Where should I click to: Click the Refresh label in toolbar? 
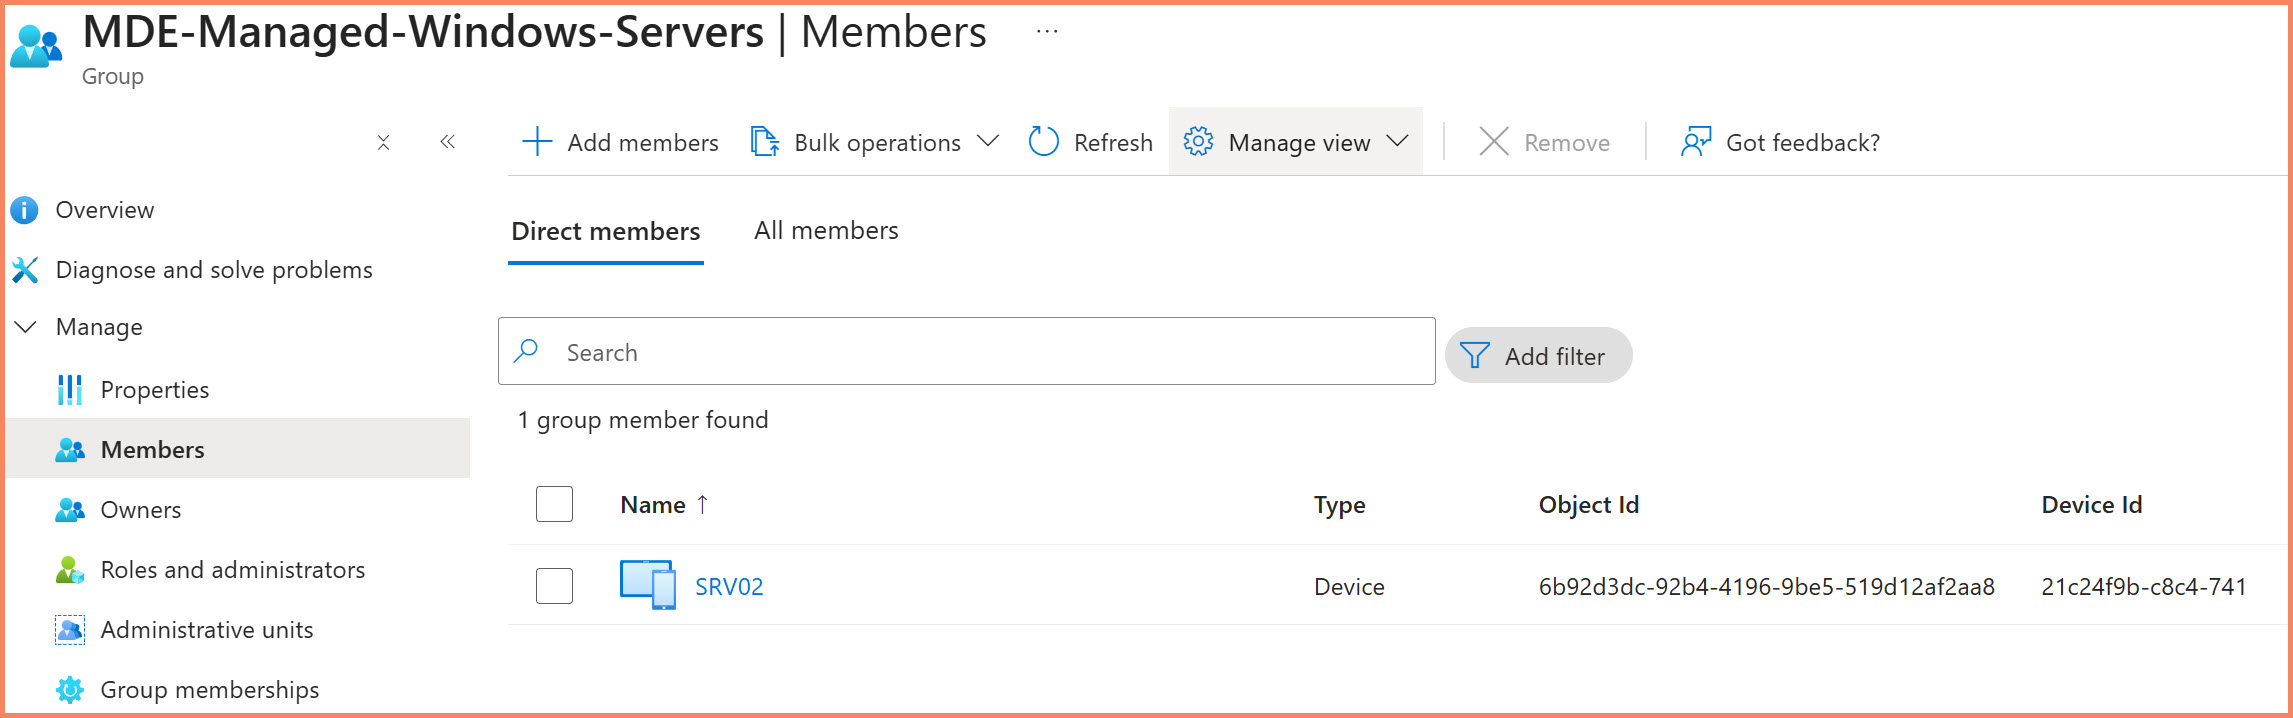pos(1113,143)
